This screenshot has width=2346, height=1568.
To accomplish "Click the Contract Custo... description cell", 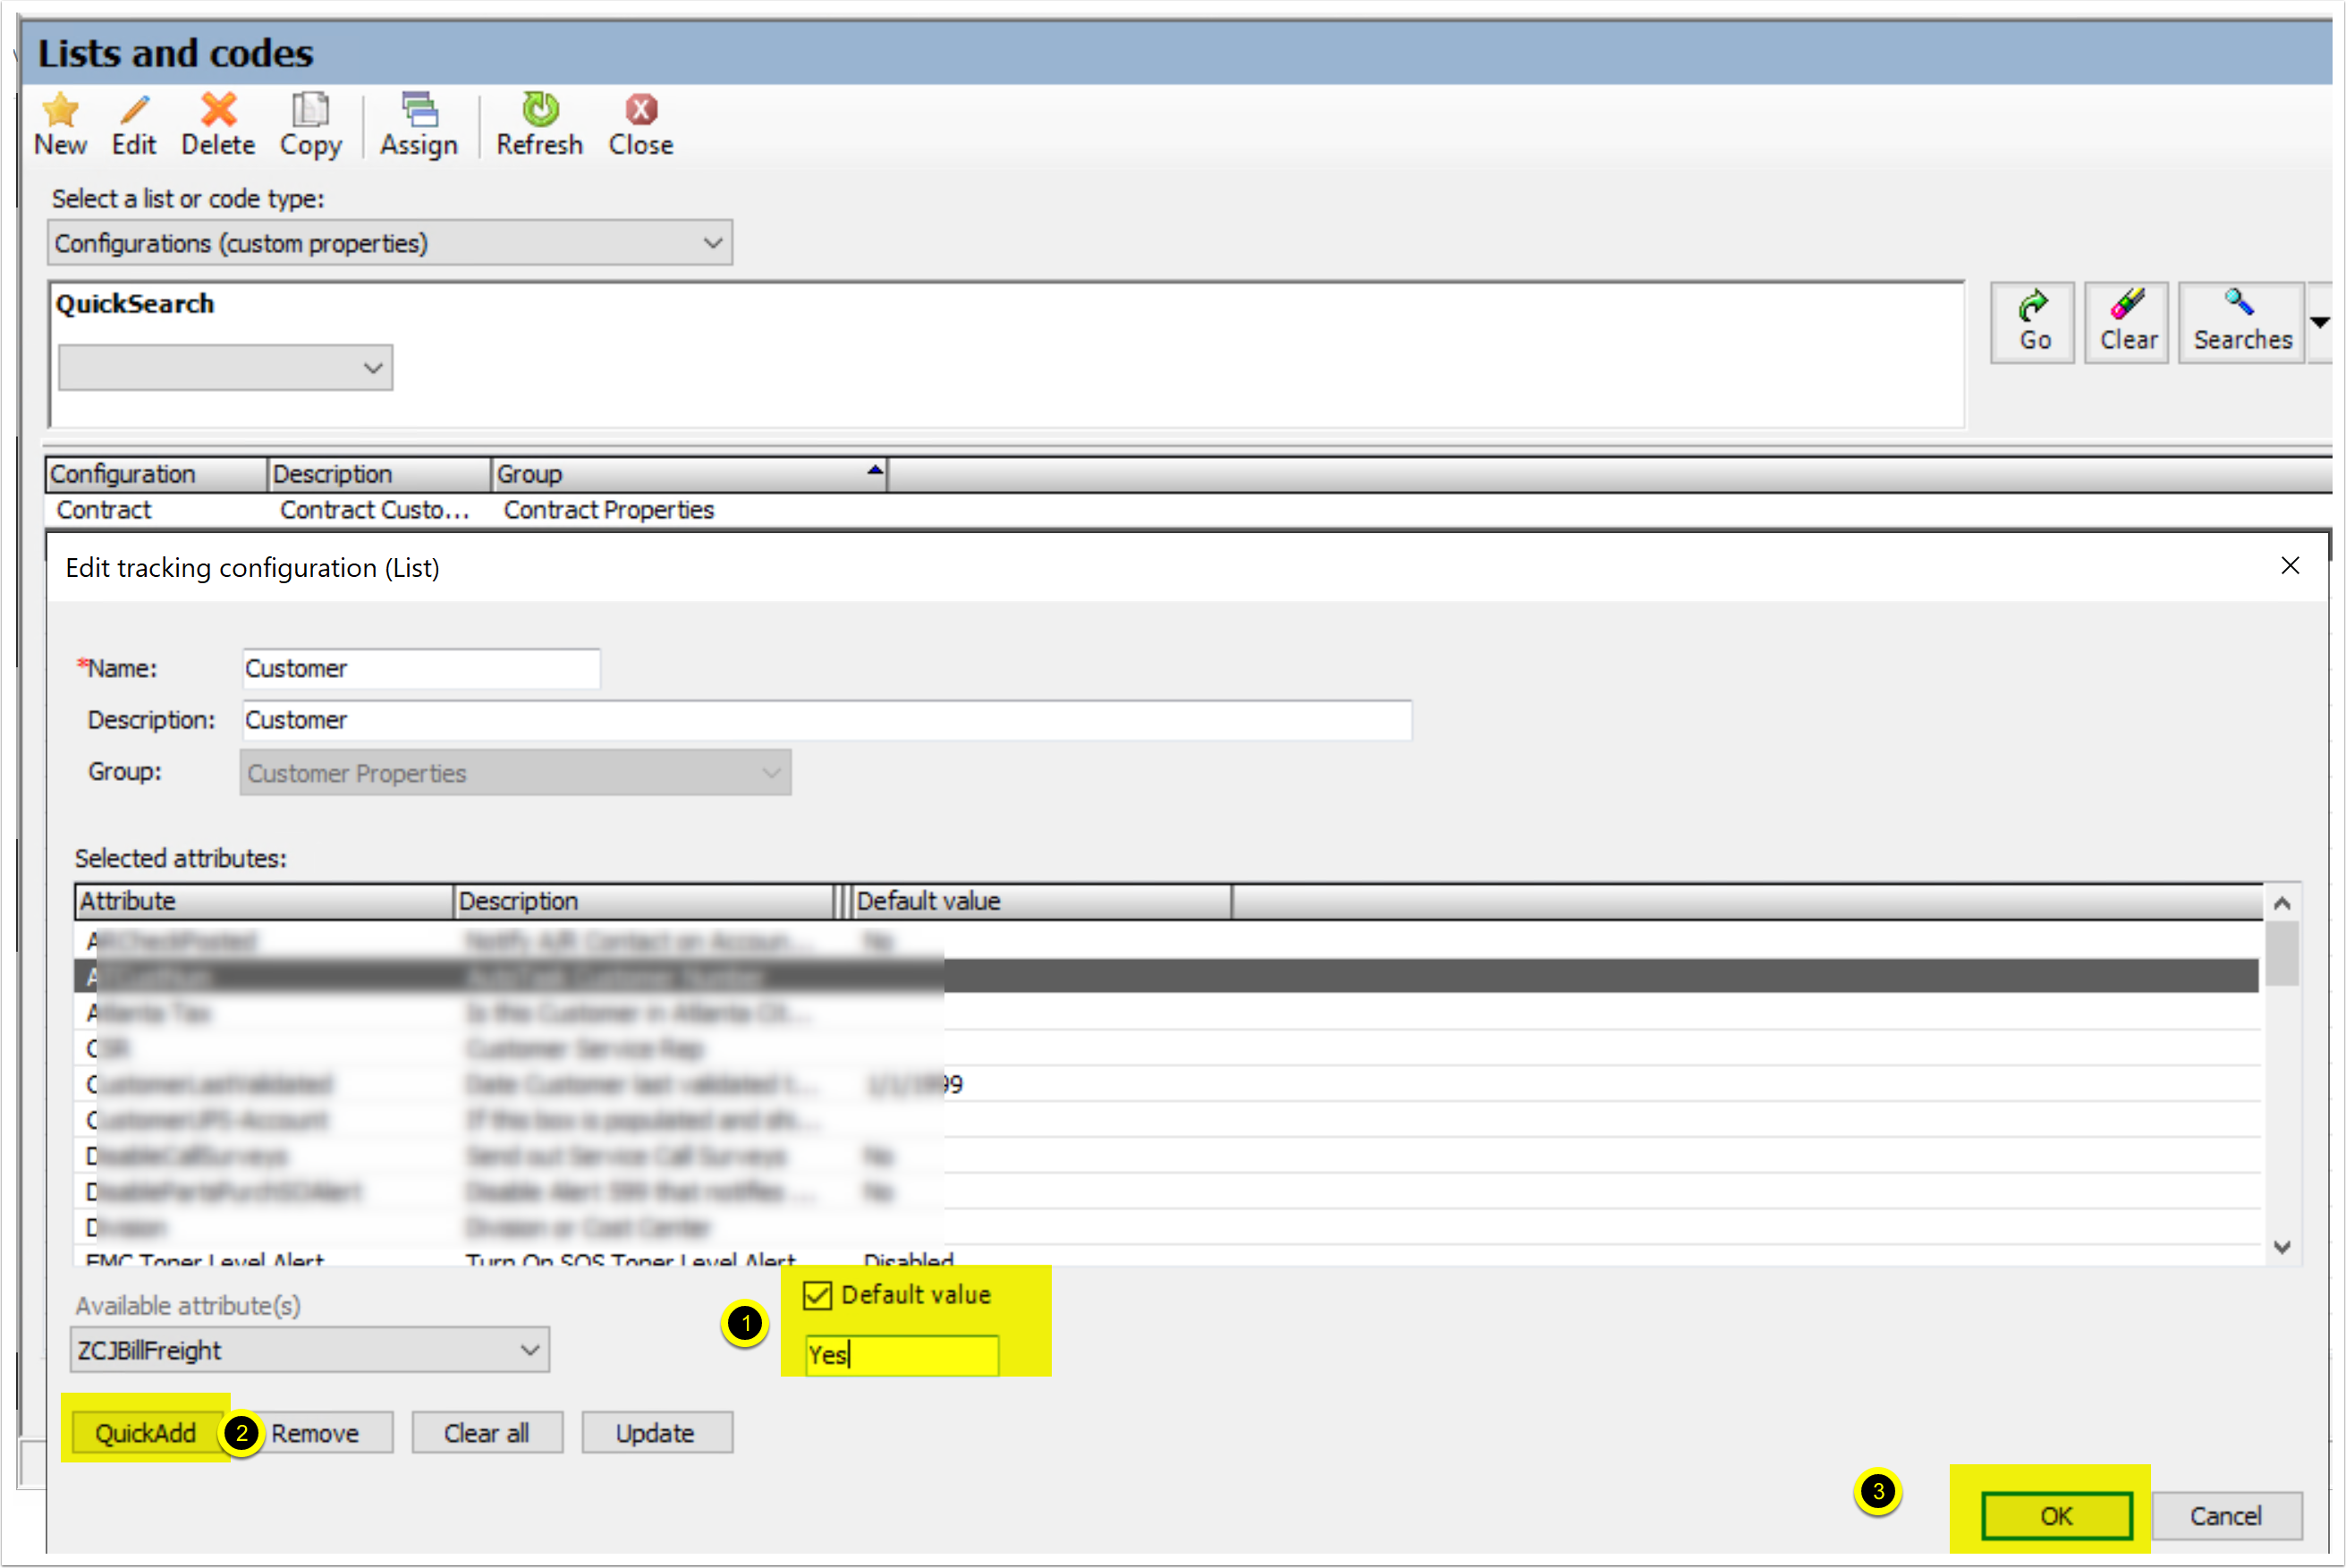I will tap(374, 510).
